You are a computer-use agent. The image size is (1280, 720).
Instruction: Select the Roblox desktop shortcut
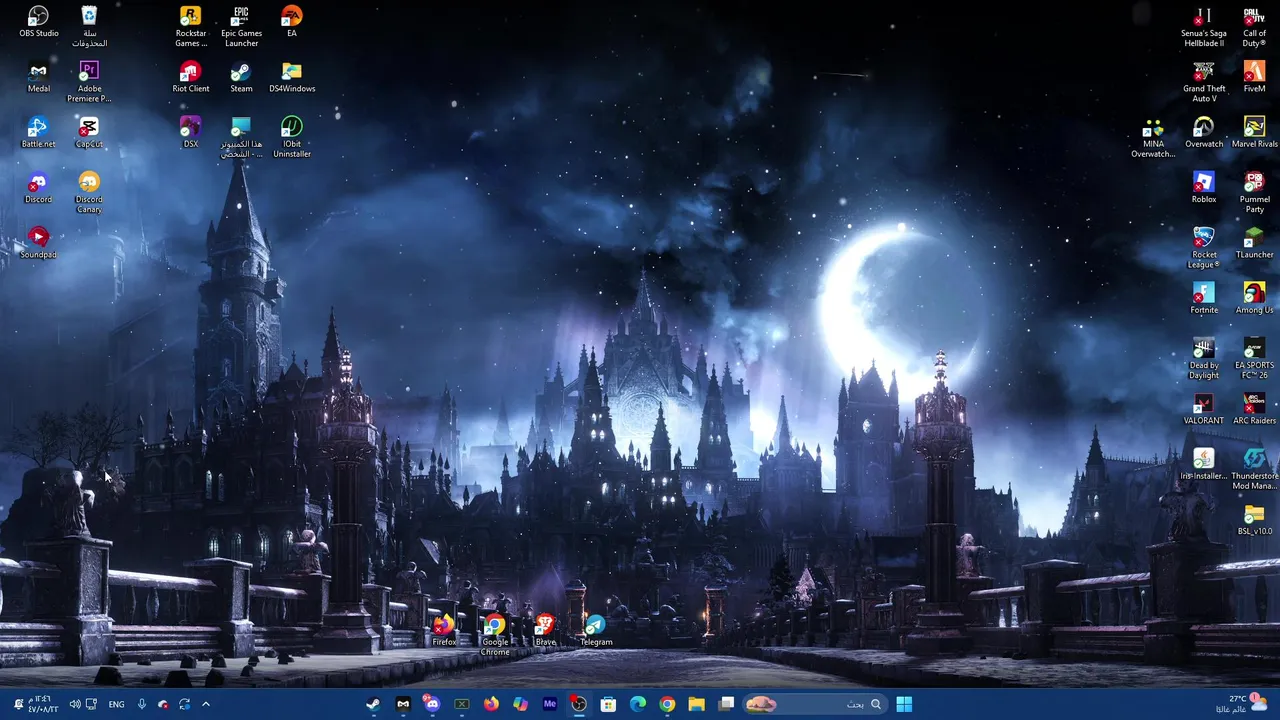pos(1203,187)
